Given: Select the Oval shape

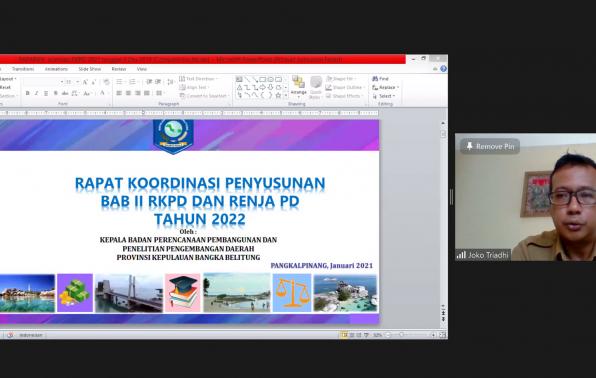Looking at the screenshot, I should pyautogui.click(x=271, y=79).
